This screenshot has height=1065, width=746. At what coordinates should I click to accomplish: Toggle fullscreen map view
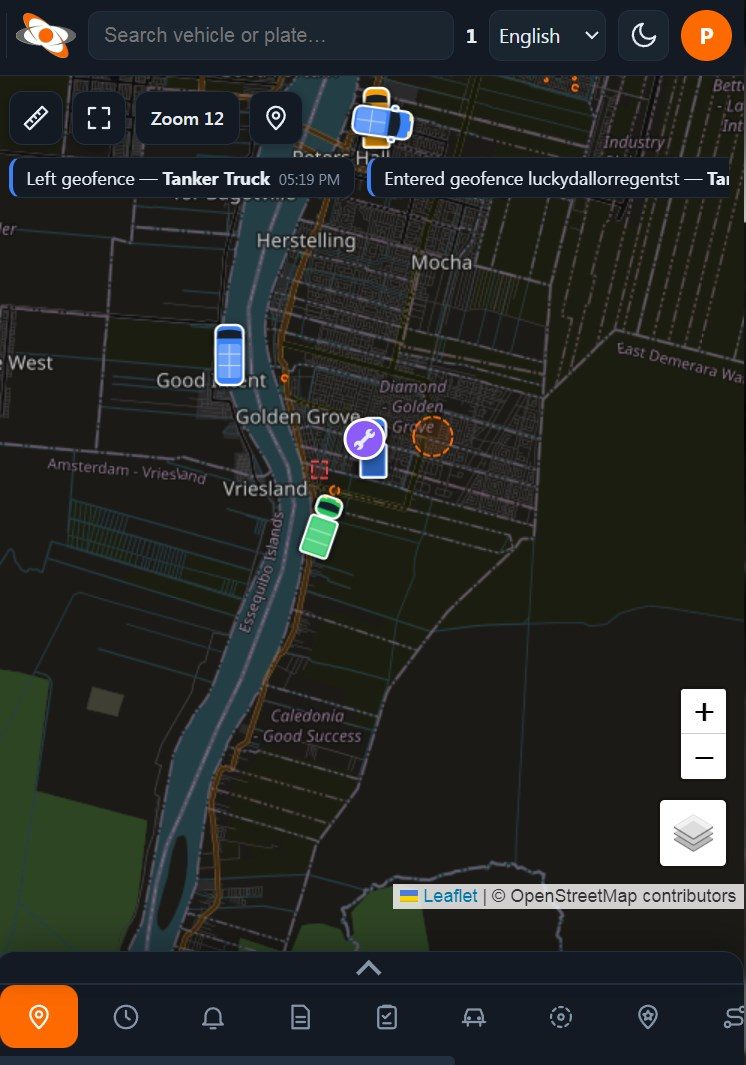click(x=99, y=118)
